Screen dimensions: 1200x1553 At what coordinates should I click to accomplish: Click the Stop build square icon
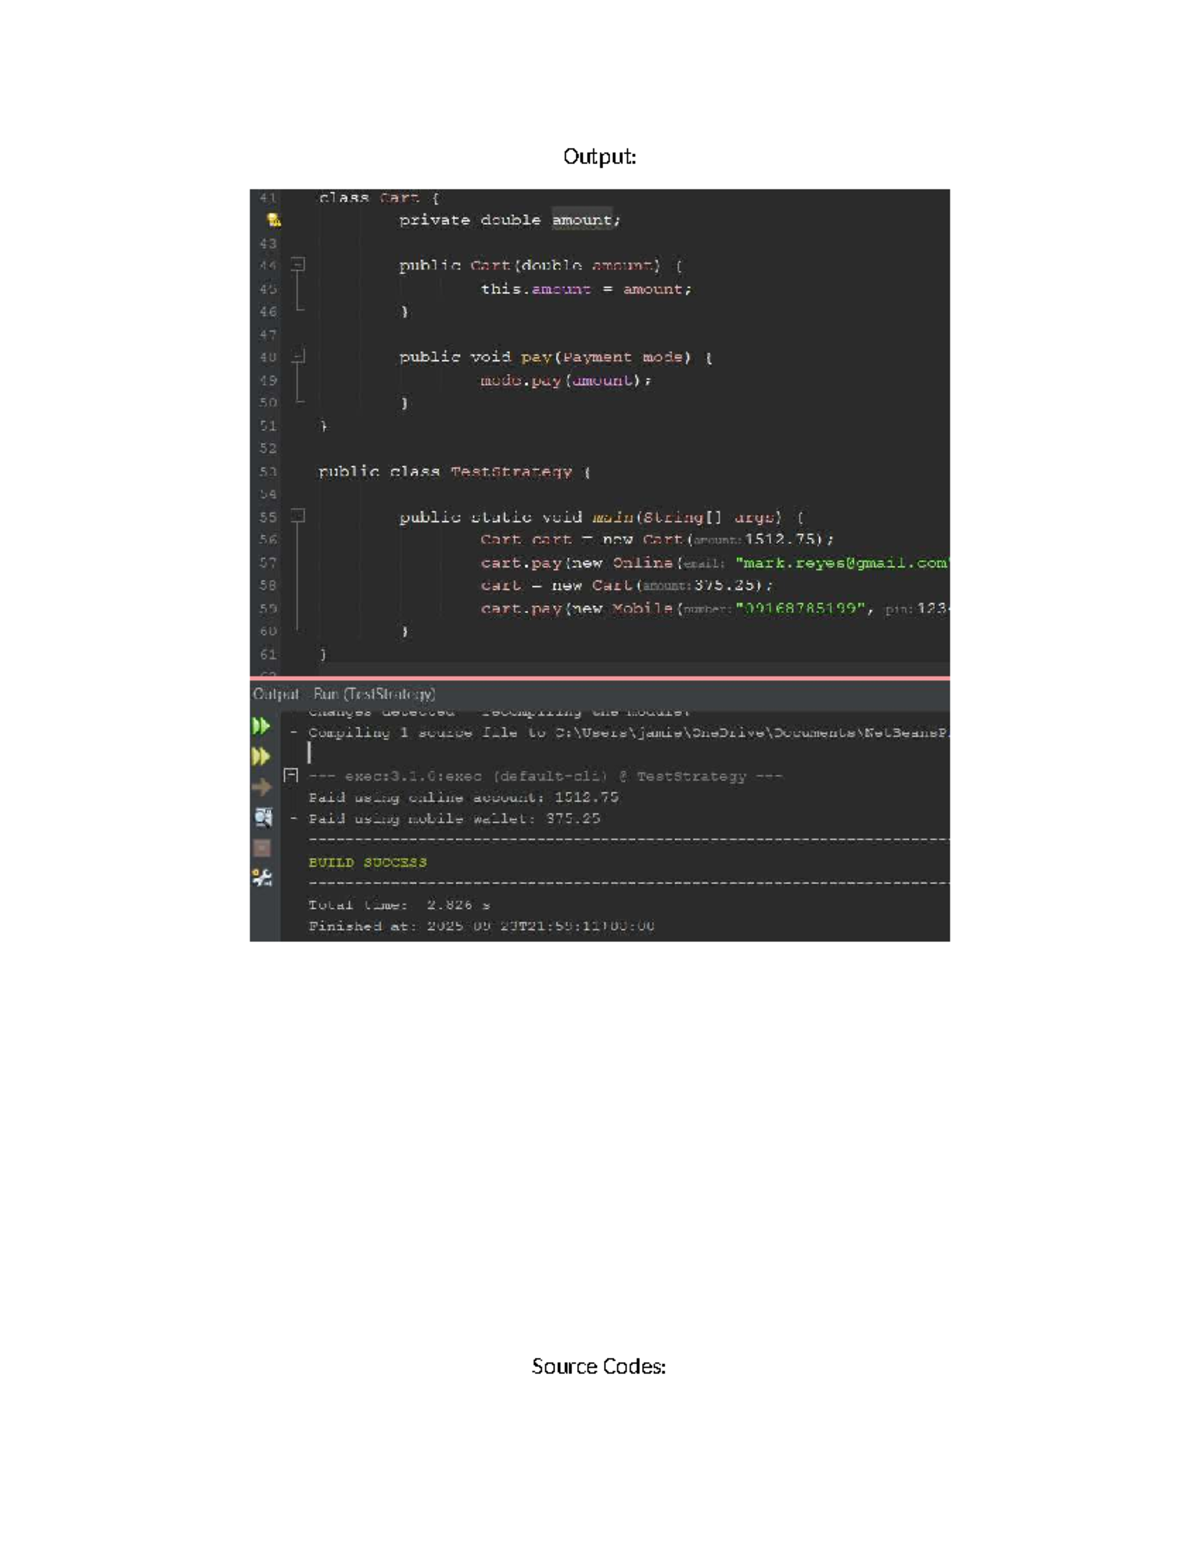point(262,848)
